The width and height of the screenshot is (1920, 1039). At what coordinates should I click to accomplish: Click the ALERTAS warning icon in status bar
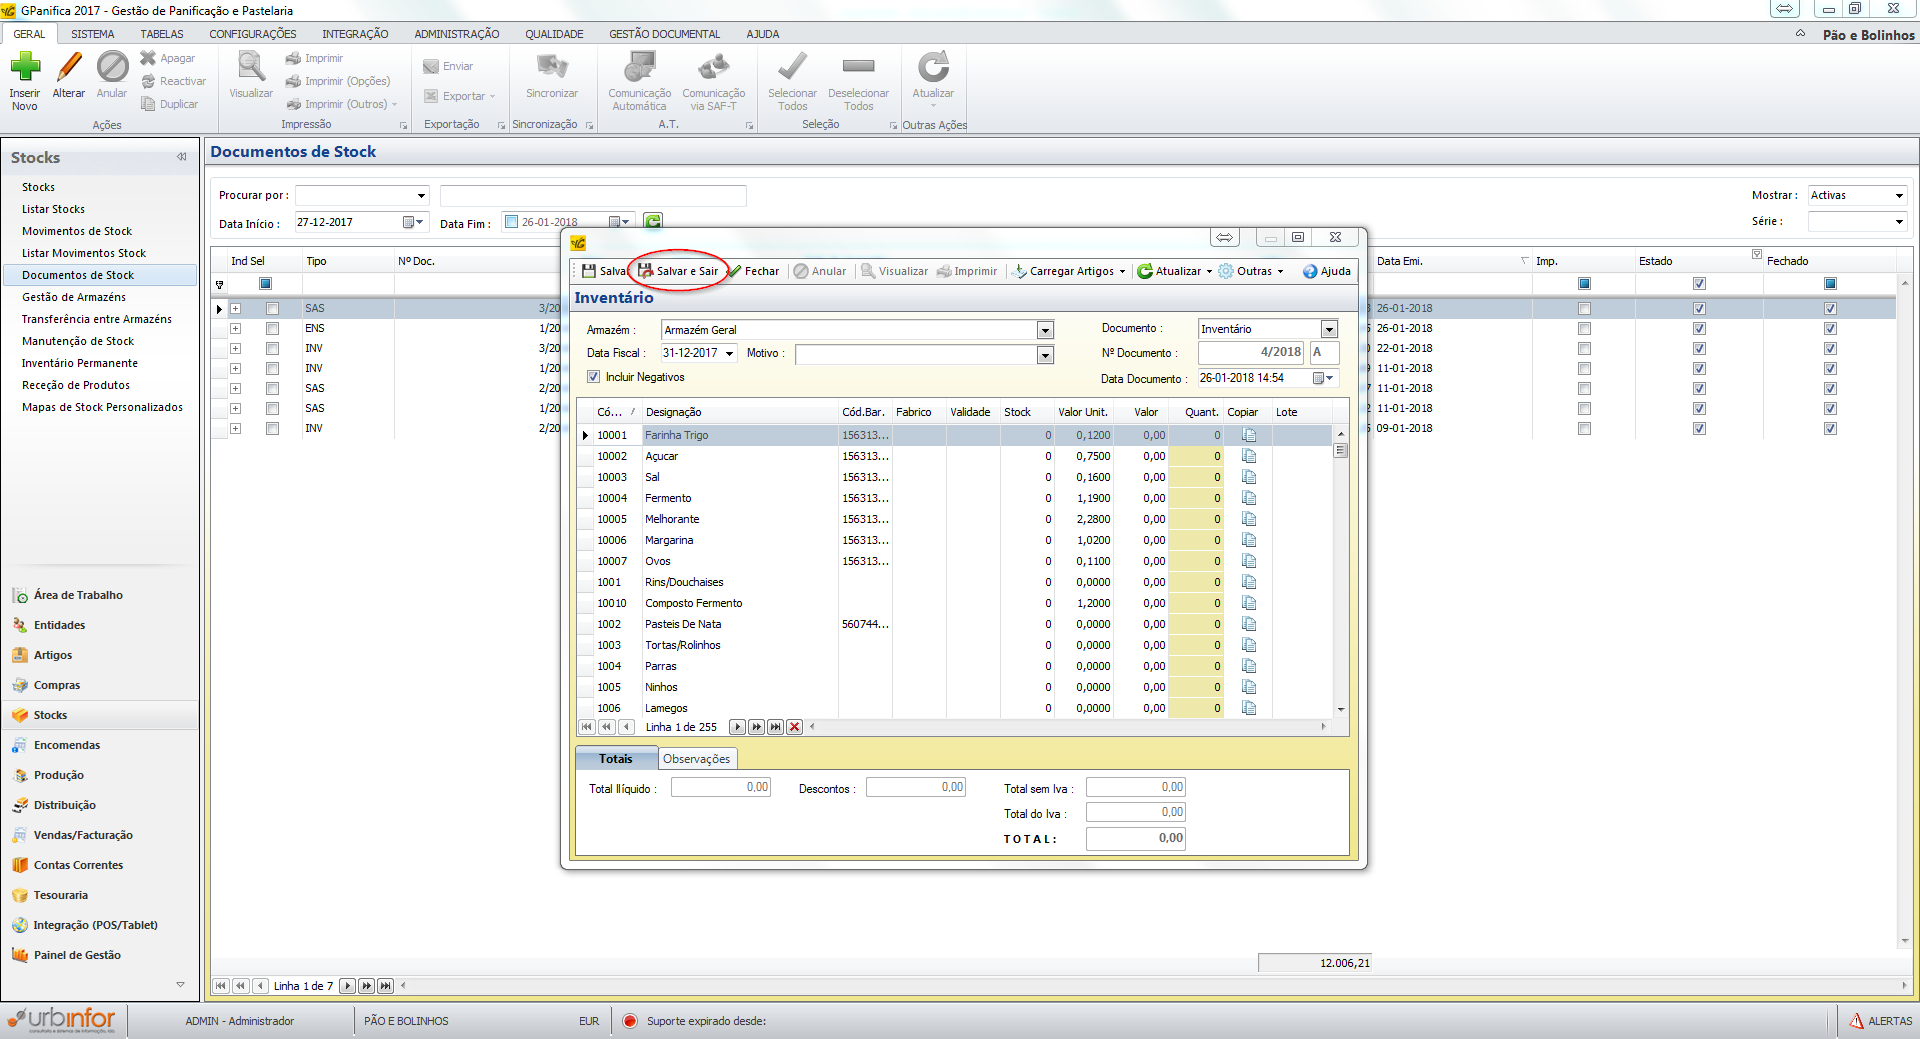click(x=1857, y=1021)
